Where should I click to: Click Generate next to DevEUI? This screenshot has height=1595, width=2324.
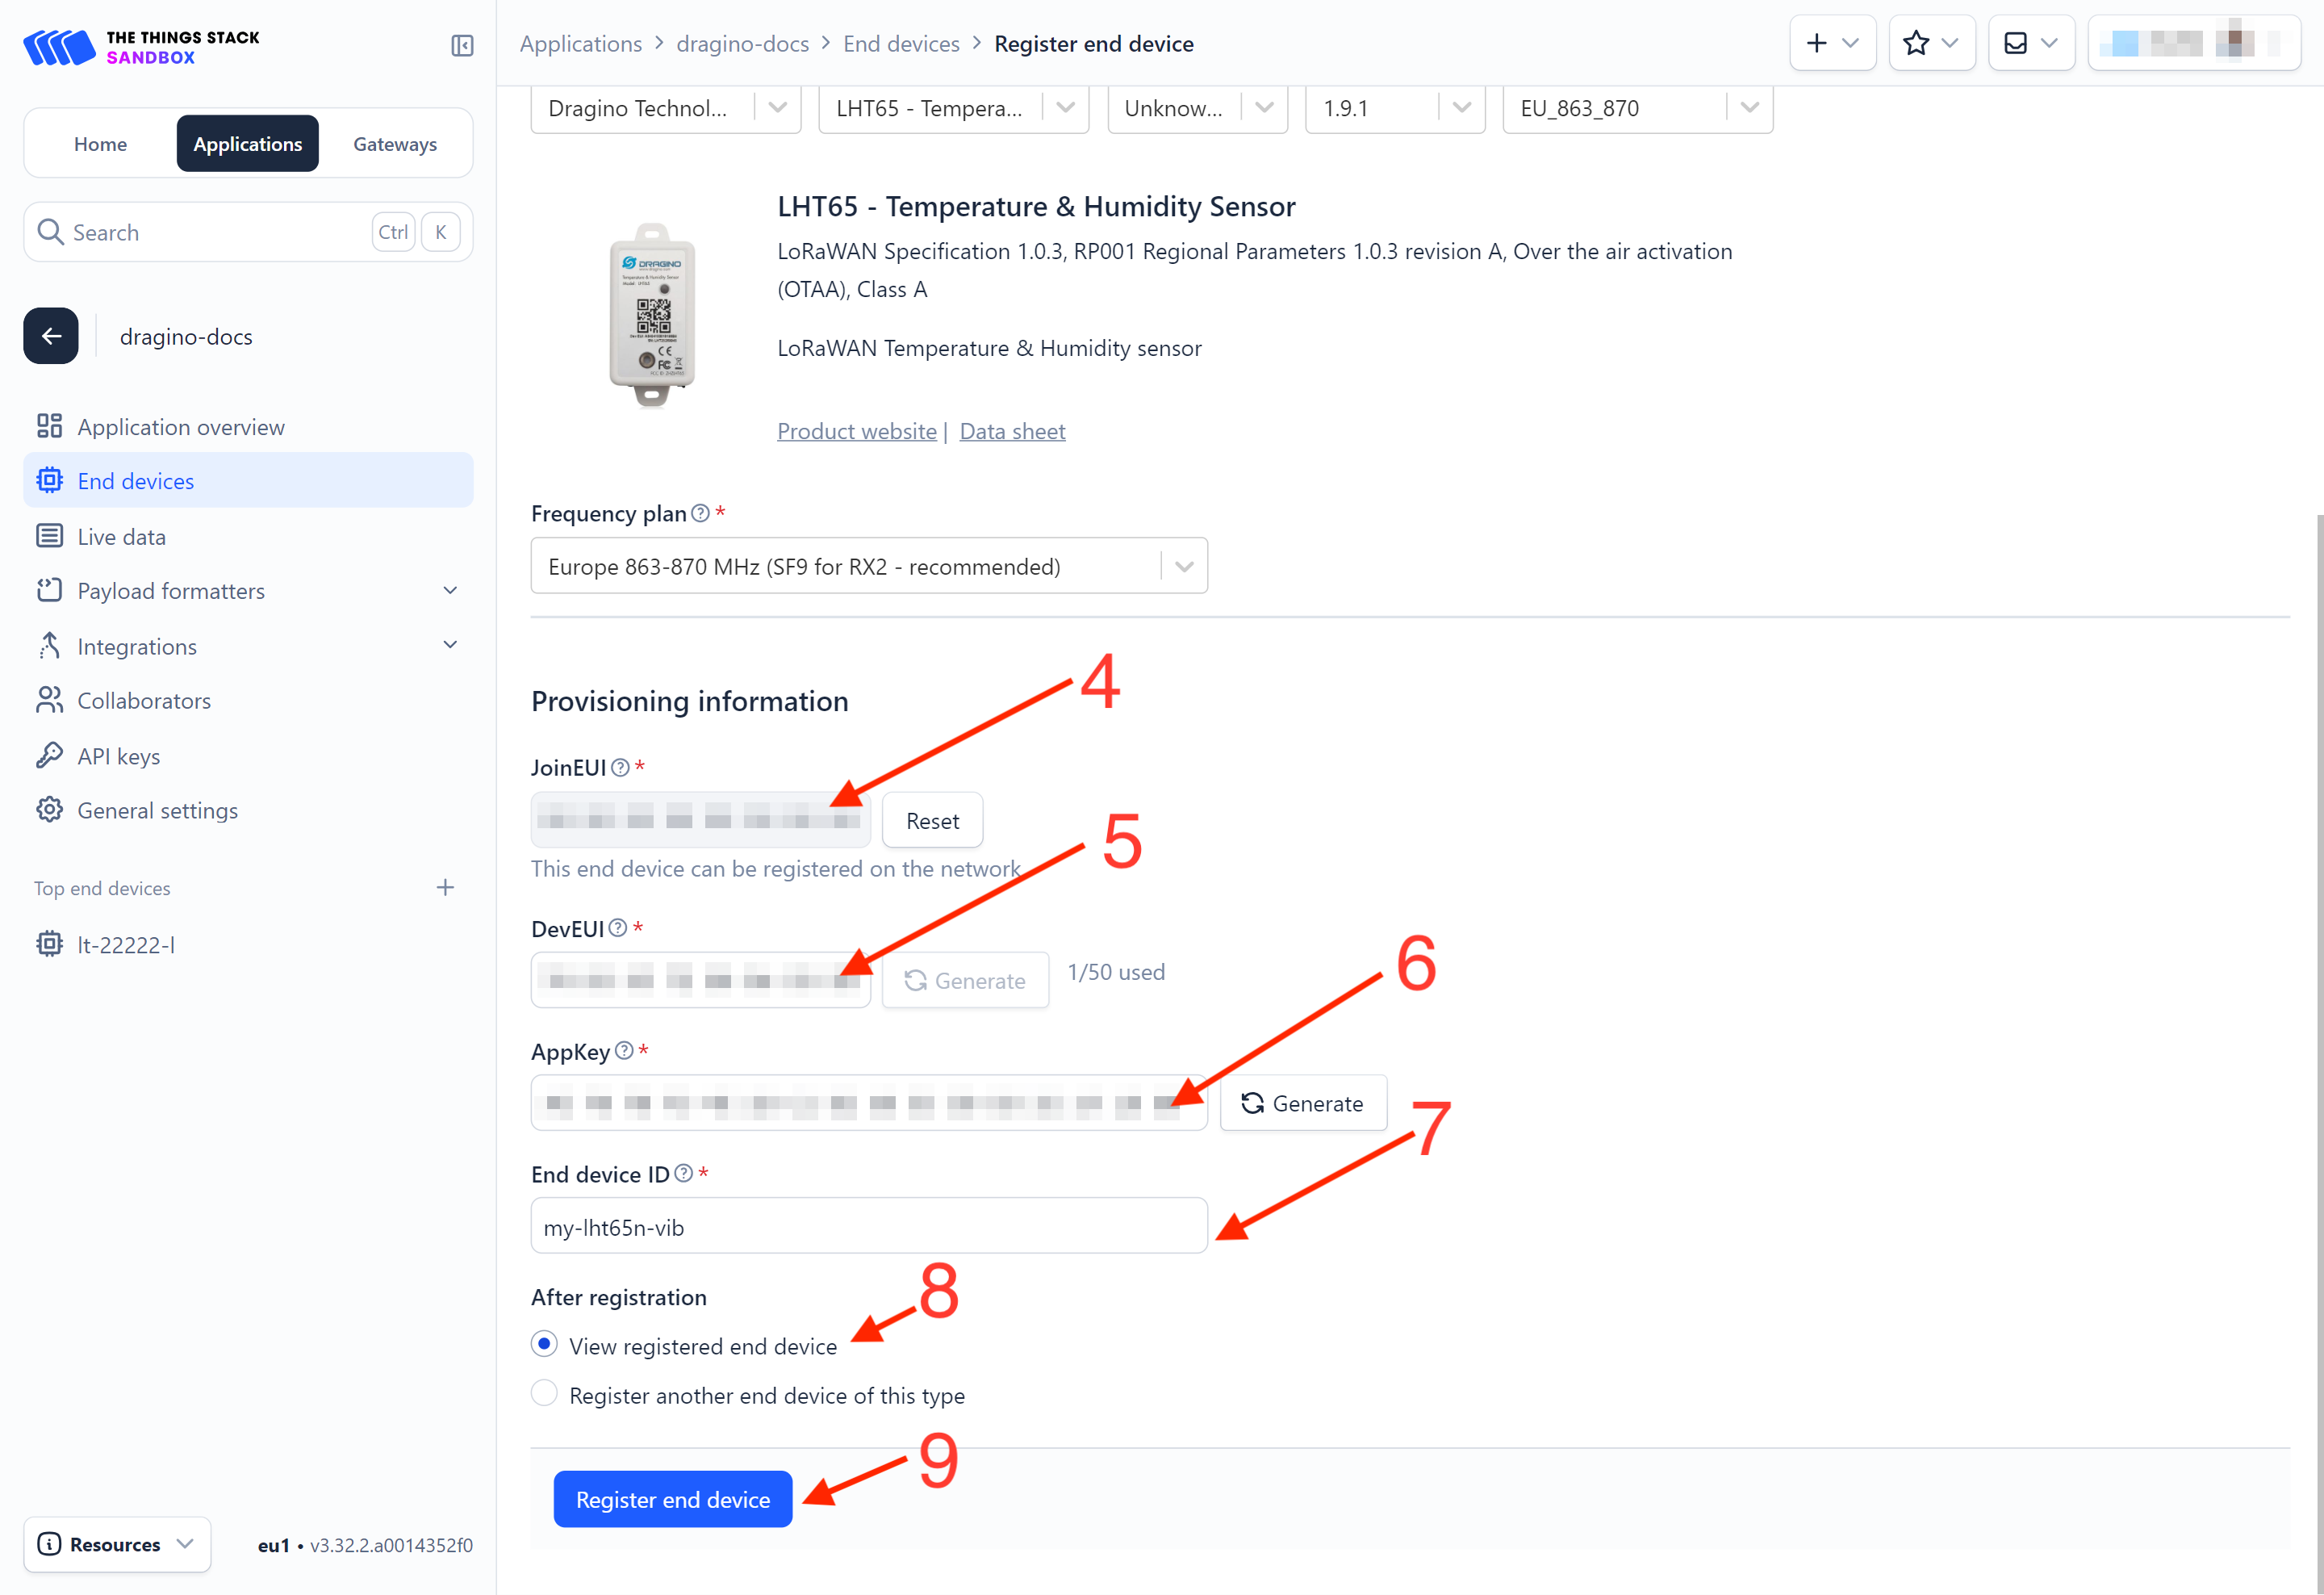965,981
